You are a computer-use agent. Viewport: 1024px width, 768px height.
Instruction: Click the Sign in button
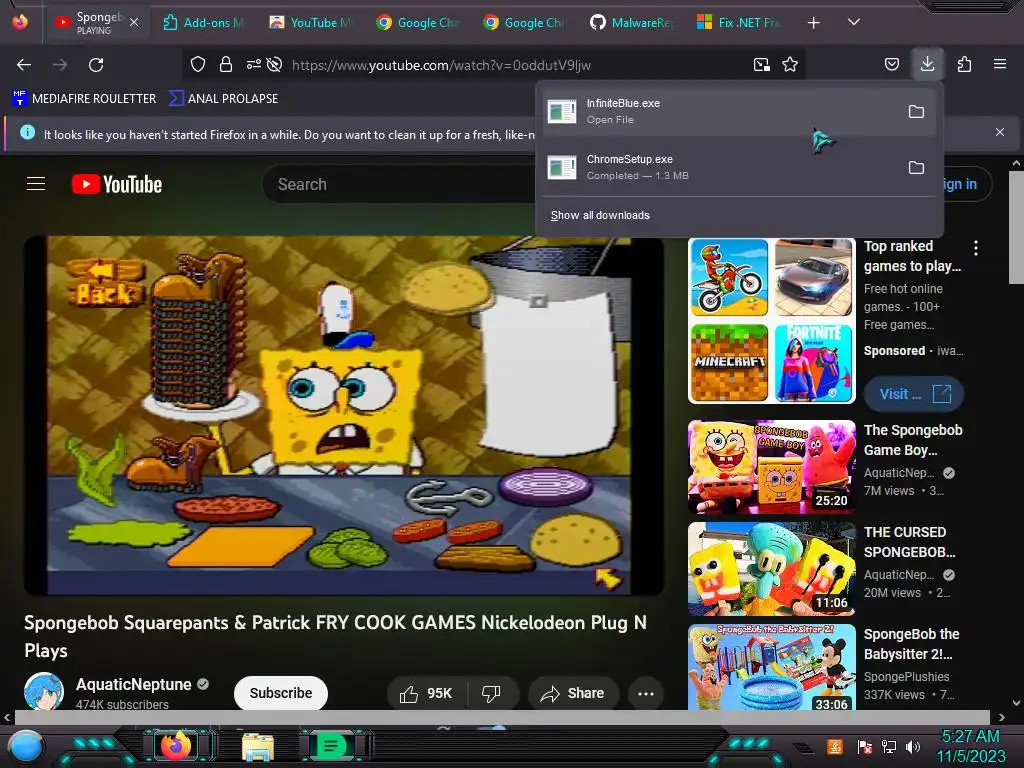(967, 184)
